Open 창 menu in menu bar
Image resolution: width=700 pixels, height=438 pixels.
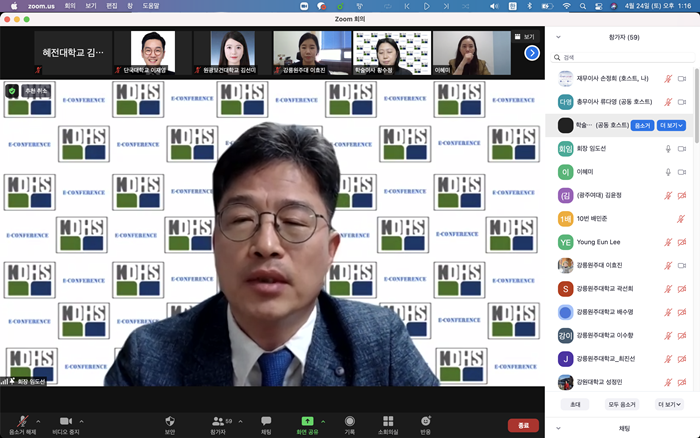[x=130, y=6]
